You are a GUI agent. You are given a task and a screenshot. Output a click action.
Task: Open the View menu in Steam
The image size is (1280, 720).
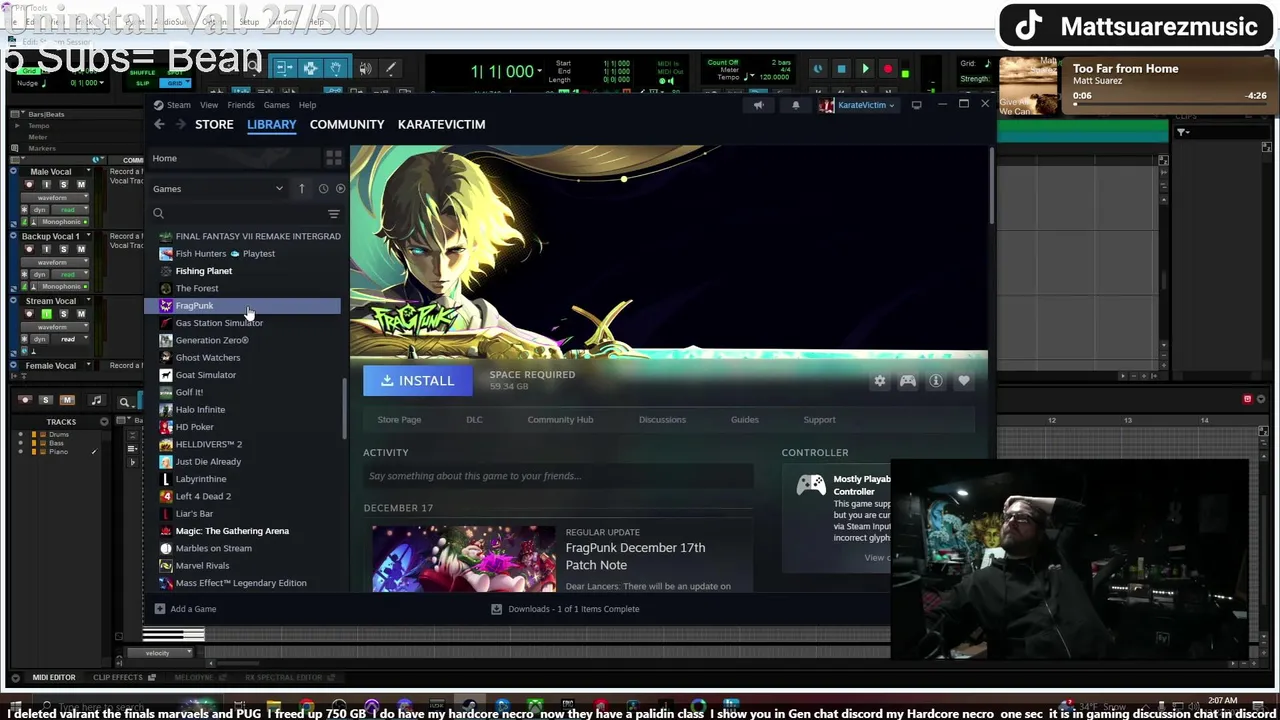click(209, 105)
